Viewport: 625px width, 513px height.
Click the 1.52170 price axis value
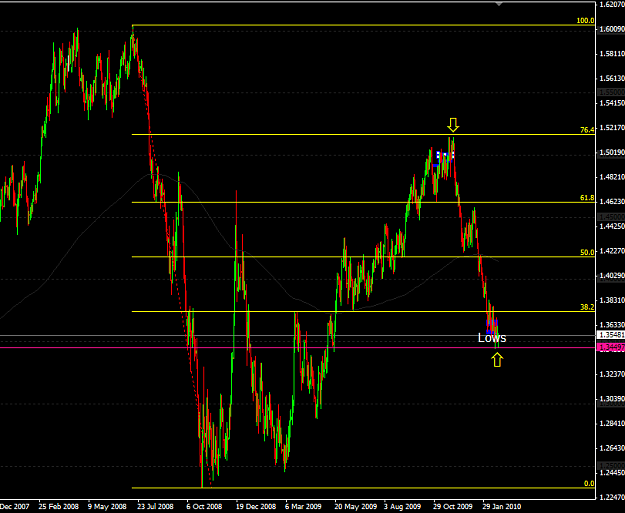pos(612,128)
